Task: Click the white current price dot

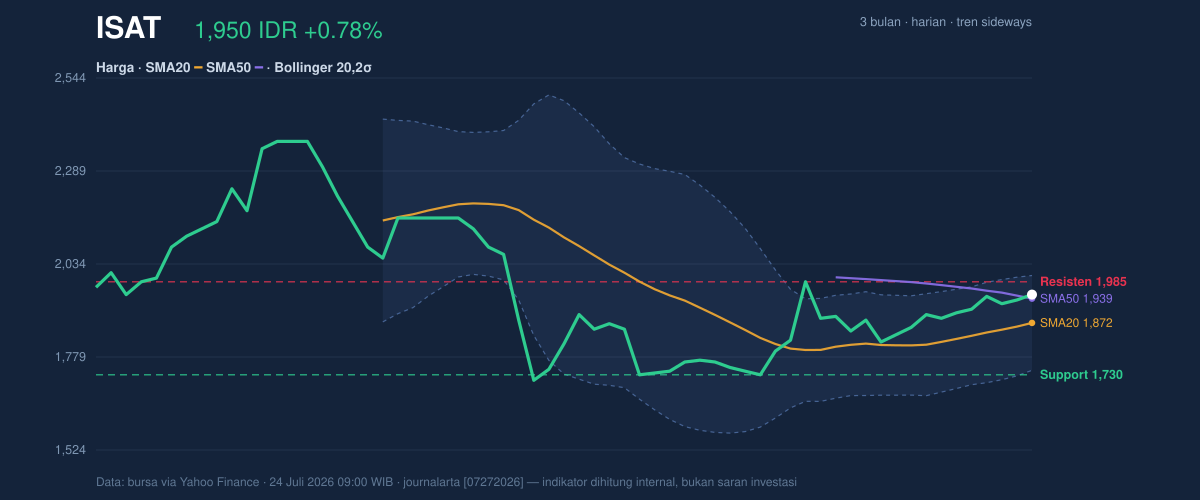Action: click(x=1032, y=295)
